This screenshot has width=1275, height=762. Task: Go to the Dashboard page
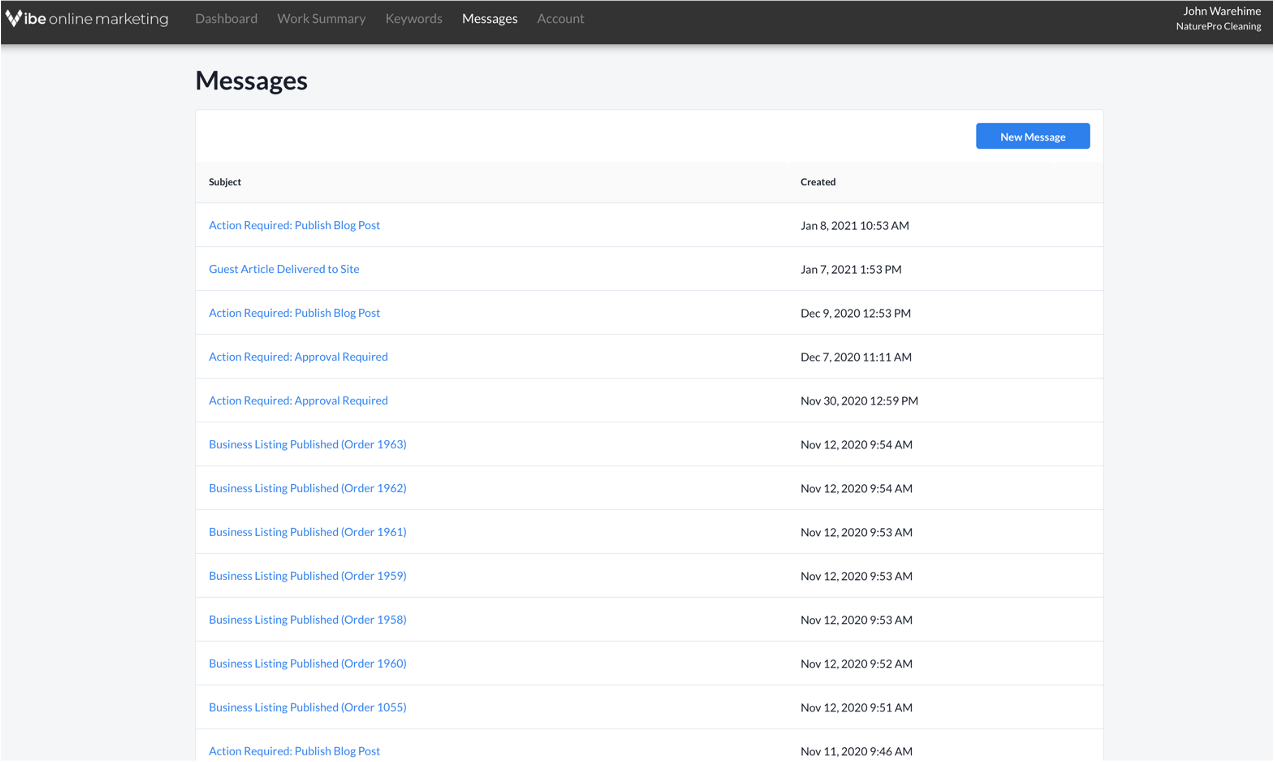tap(226, 19)
